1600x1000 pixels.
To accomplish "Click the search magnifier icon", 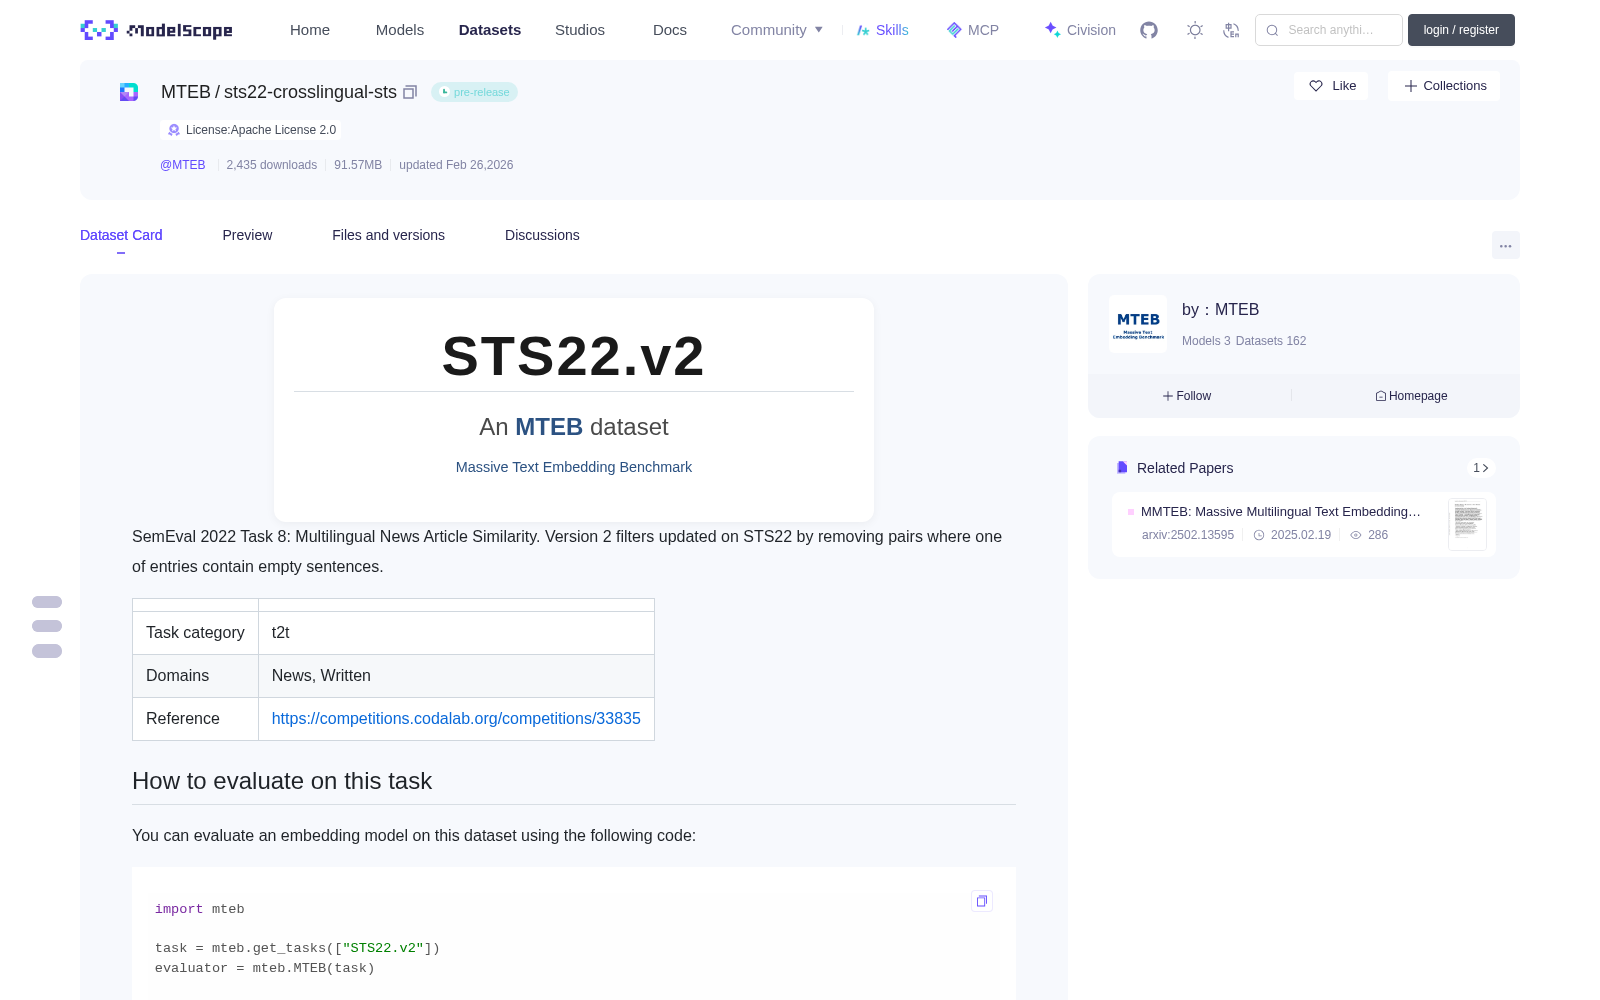I will (1272, 30).
